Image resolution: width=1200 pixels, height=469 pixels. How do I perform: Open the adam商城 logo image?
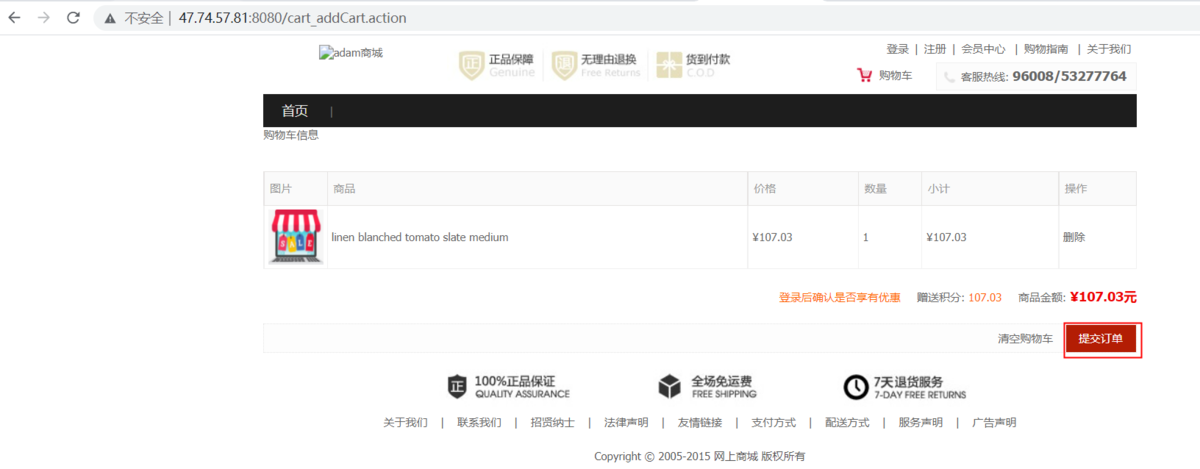click(351, 53)
